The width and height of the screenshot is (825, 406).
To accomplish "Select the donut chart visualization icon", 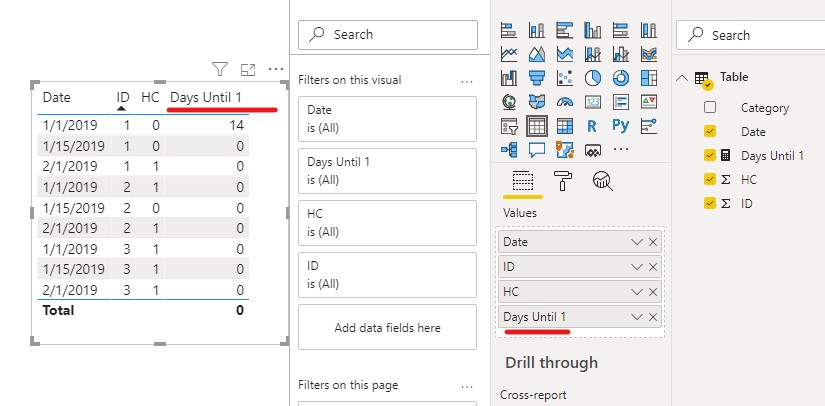I will [621, 78].
